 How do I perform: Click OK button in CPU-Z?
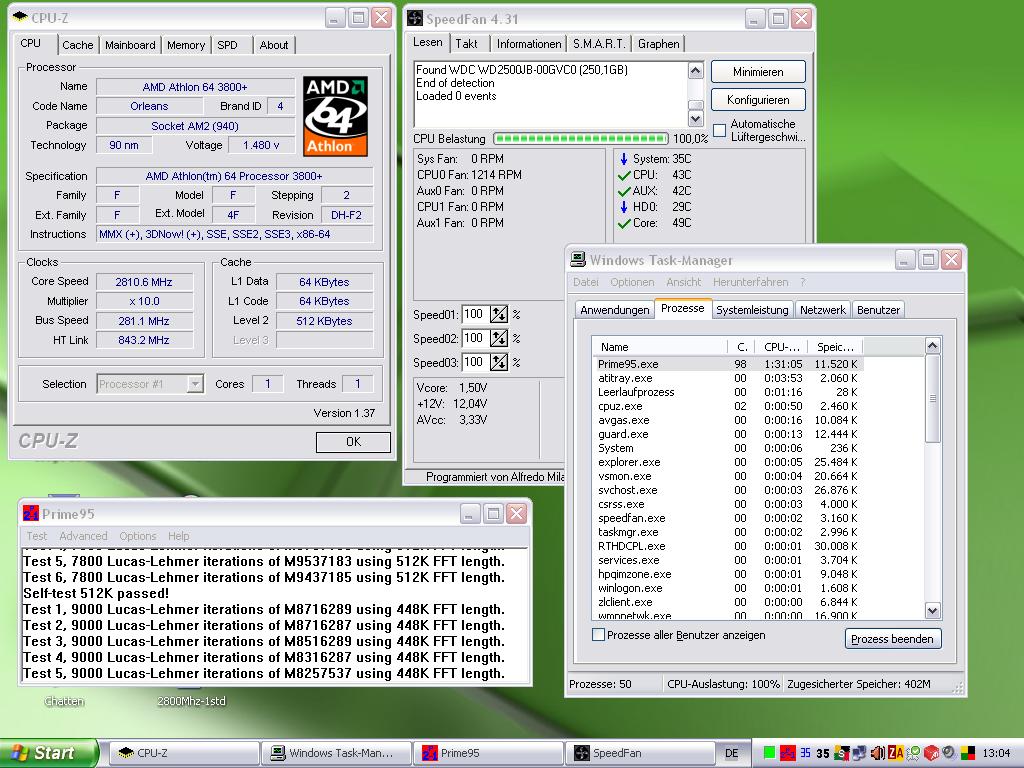(x=353, y=442)
